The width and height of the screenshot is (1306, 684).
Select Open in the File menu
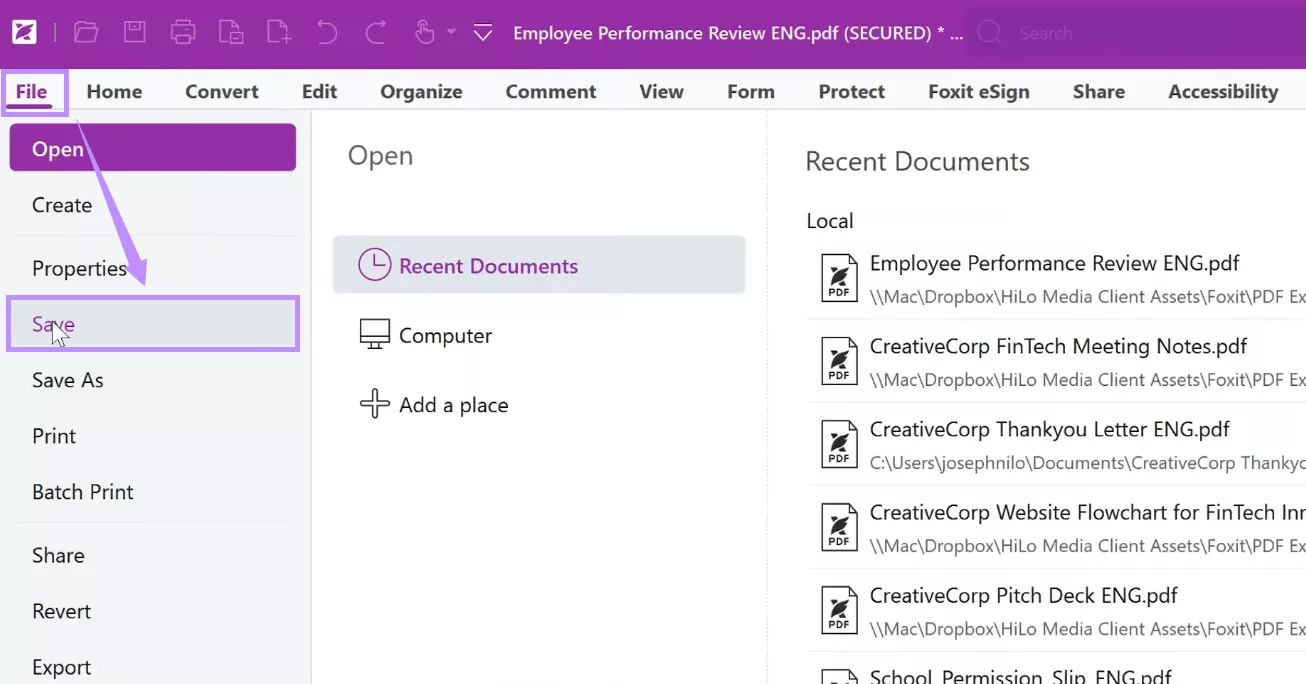(153, 148)
